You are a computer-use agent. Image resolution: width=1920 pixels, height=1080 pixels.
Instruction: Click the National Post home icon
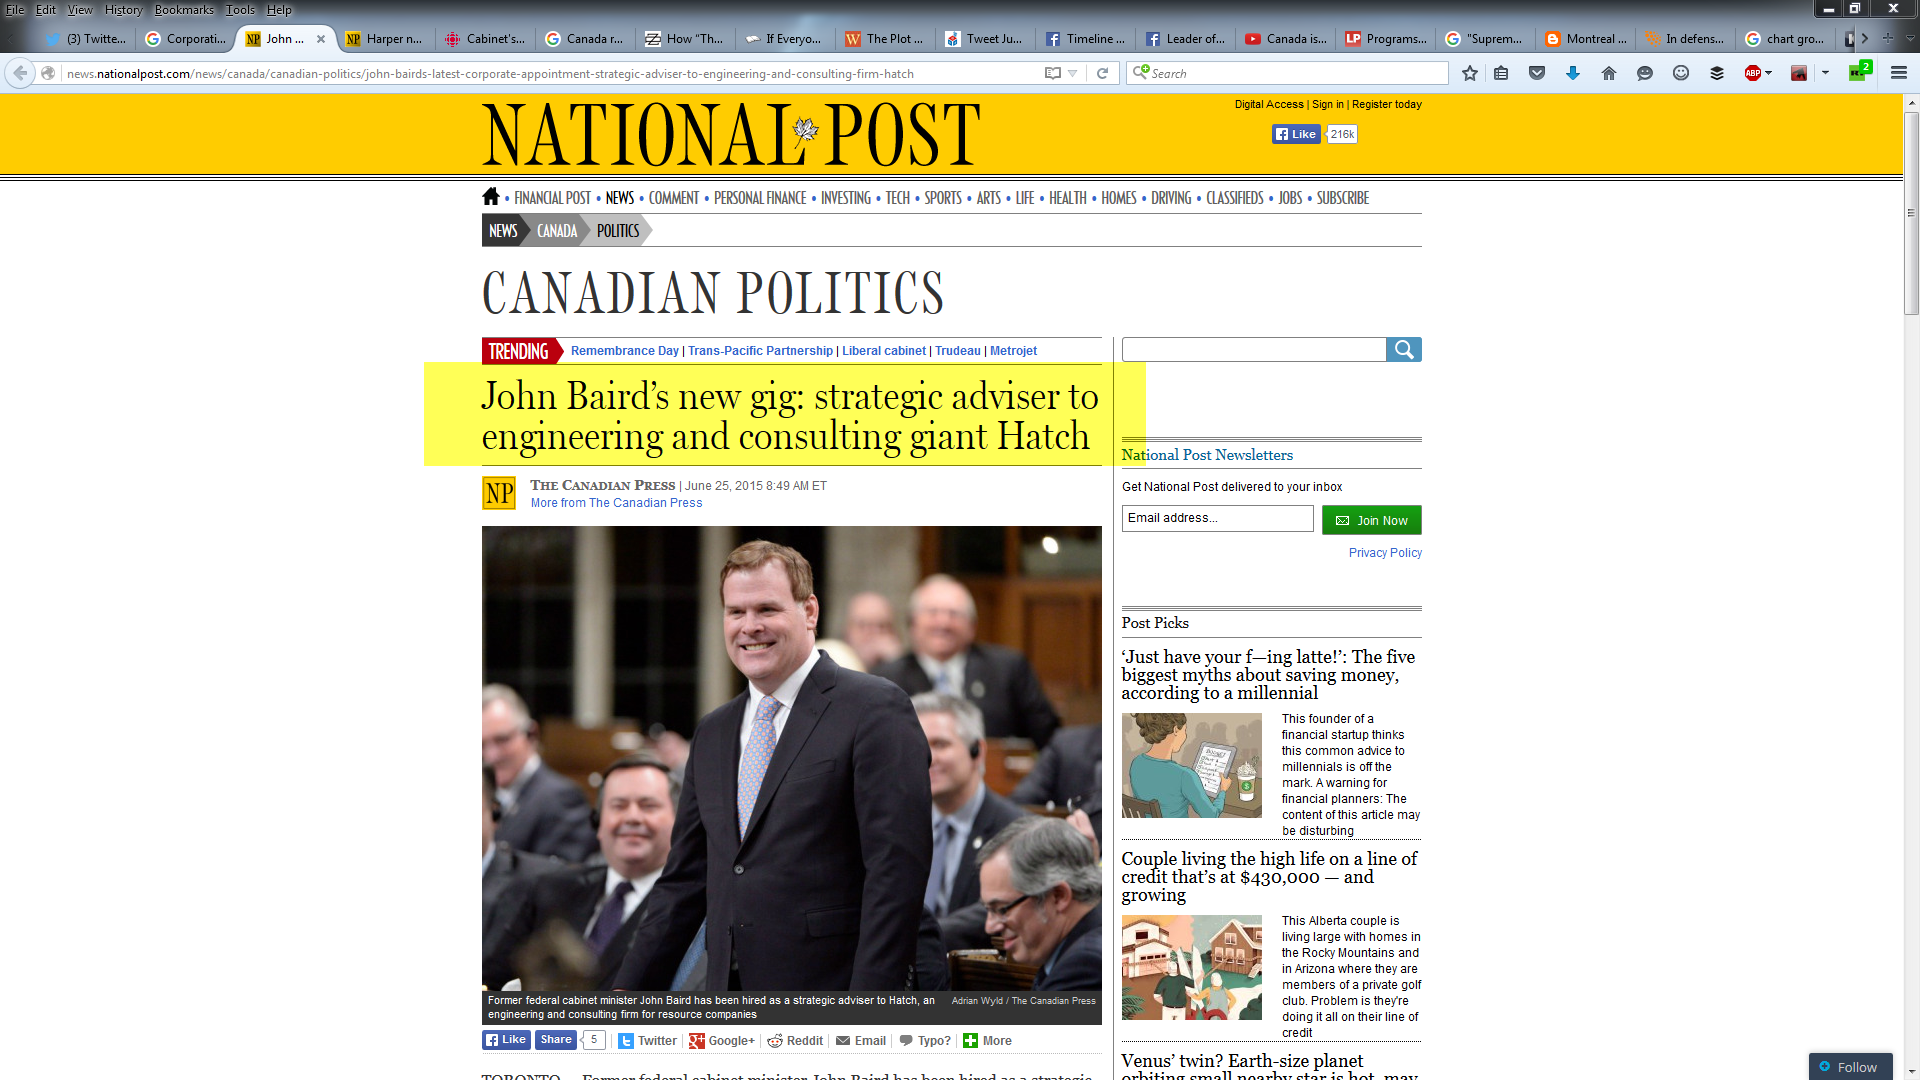(x=490, y=197)
